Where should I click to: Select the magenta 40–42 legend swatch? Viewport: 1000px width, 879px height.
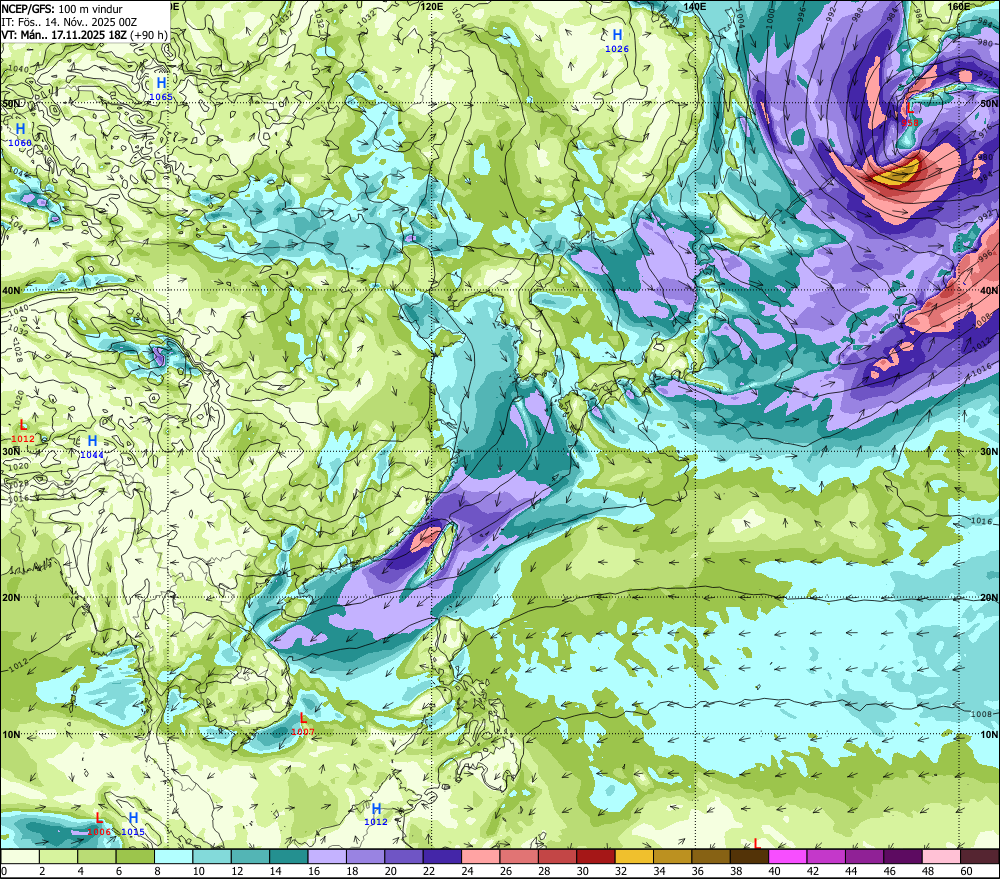(788, 857)
